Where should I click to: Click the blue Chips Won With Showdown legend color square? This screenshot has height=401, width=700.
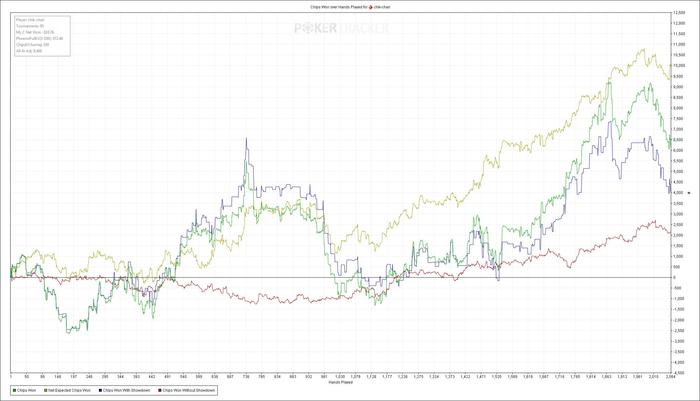pyautogui.click(x=100, y=390)
